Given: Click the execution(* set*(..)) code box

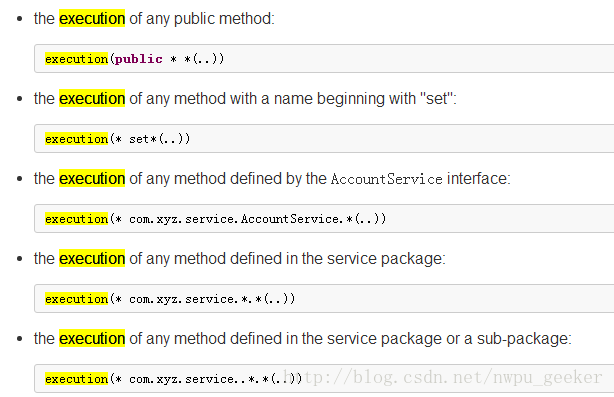Looking at the screenshot, I should click(324, 139).
